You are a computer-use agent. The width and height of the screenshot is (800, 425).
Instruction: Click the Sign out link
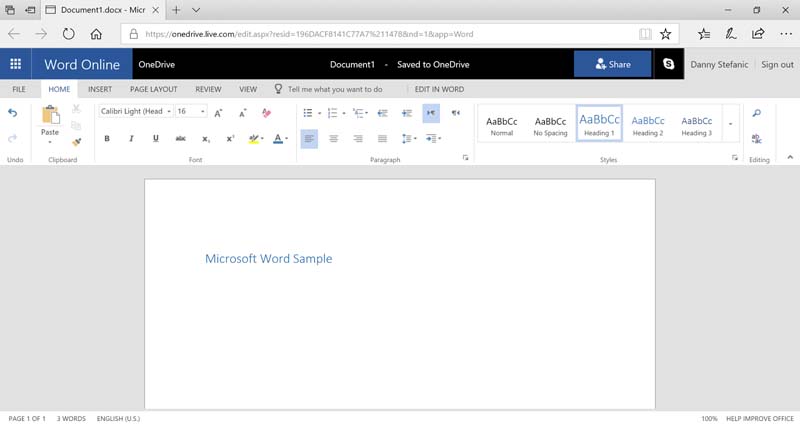(x=777, y=64)
